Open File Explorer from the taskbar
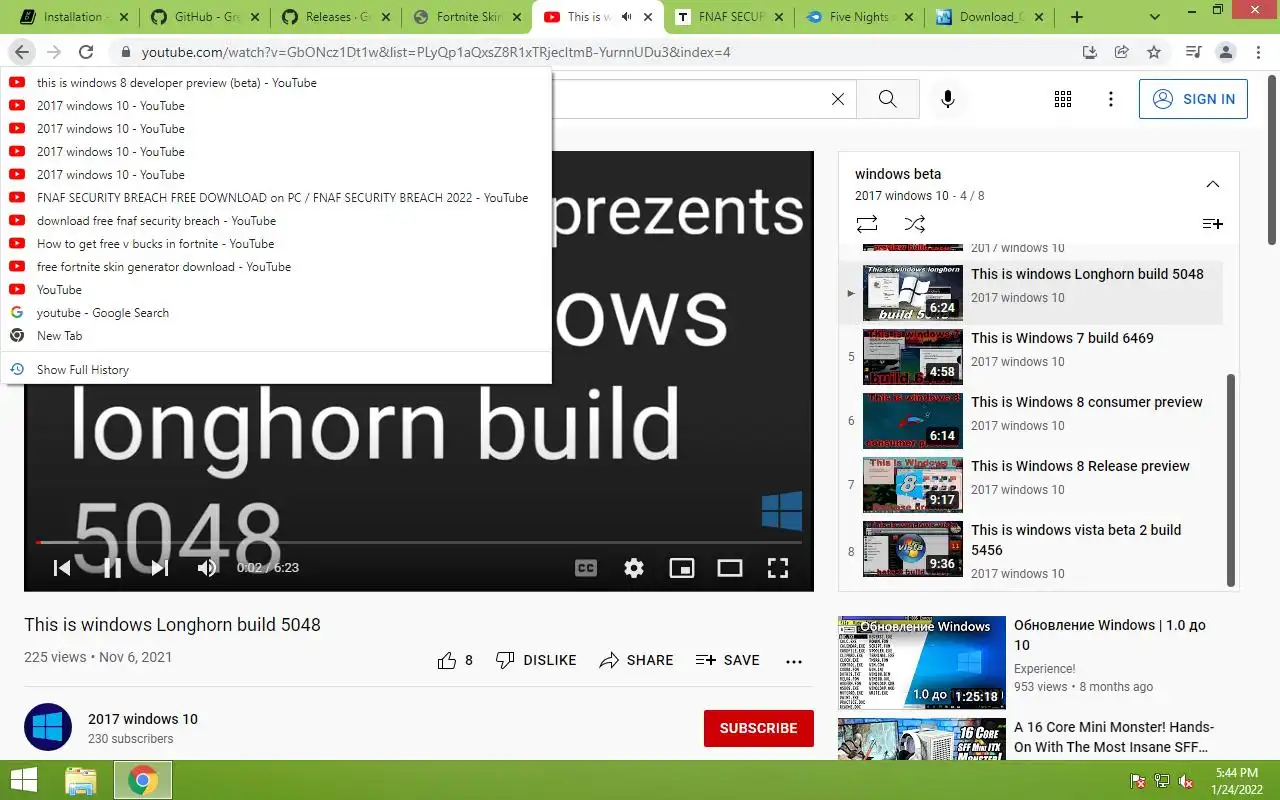 click(x=81, y=781)
